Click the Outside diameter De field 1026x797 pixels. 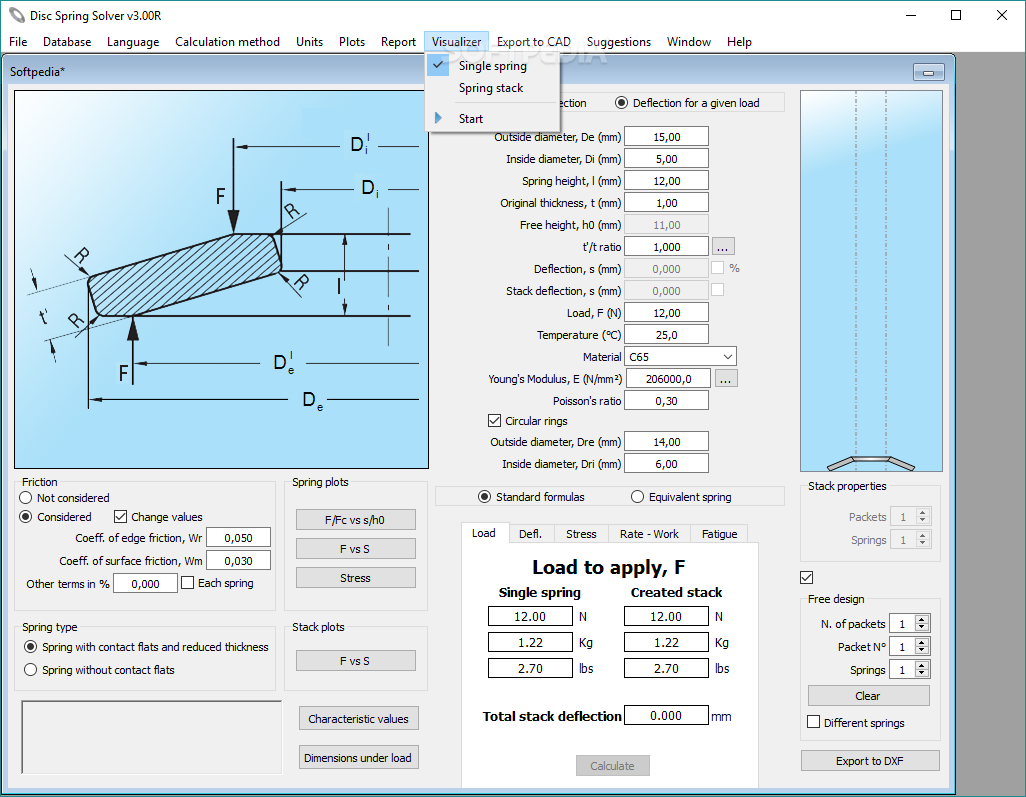pos(666,137)
